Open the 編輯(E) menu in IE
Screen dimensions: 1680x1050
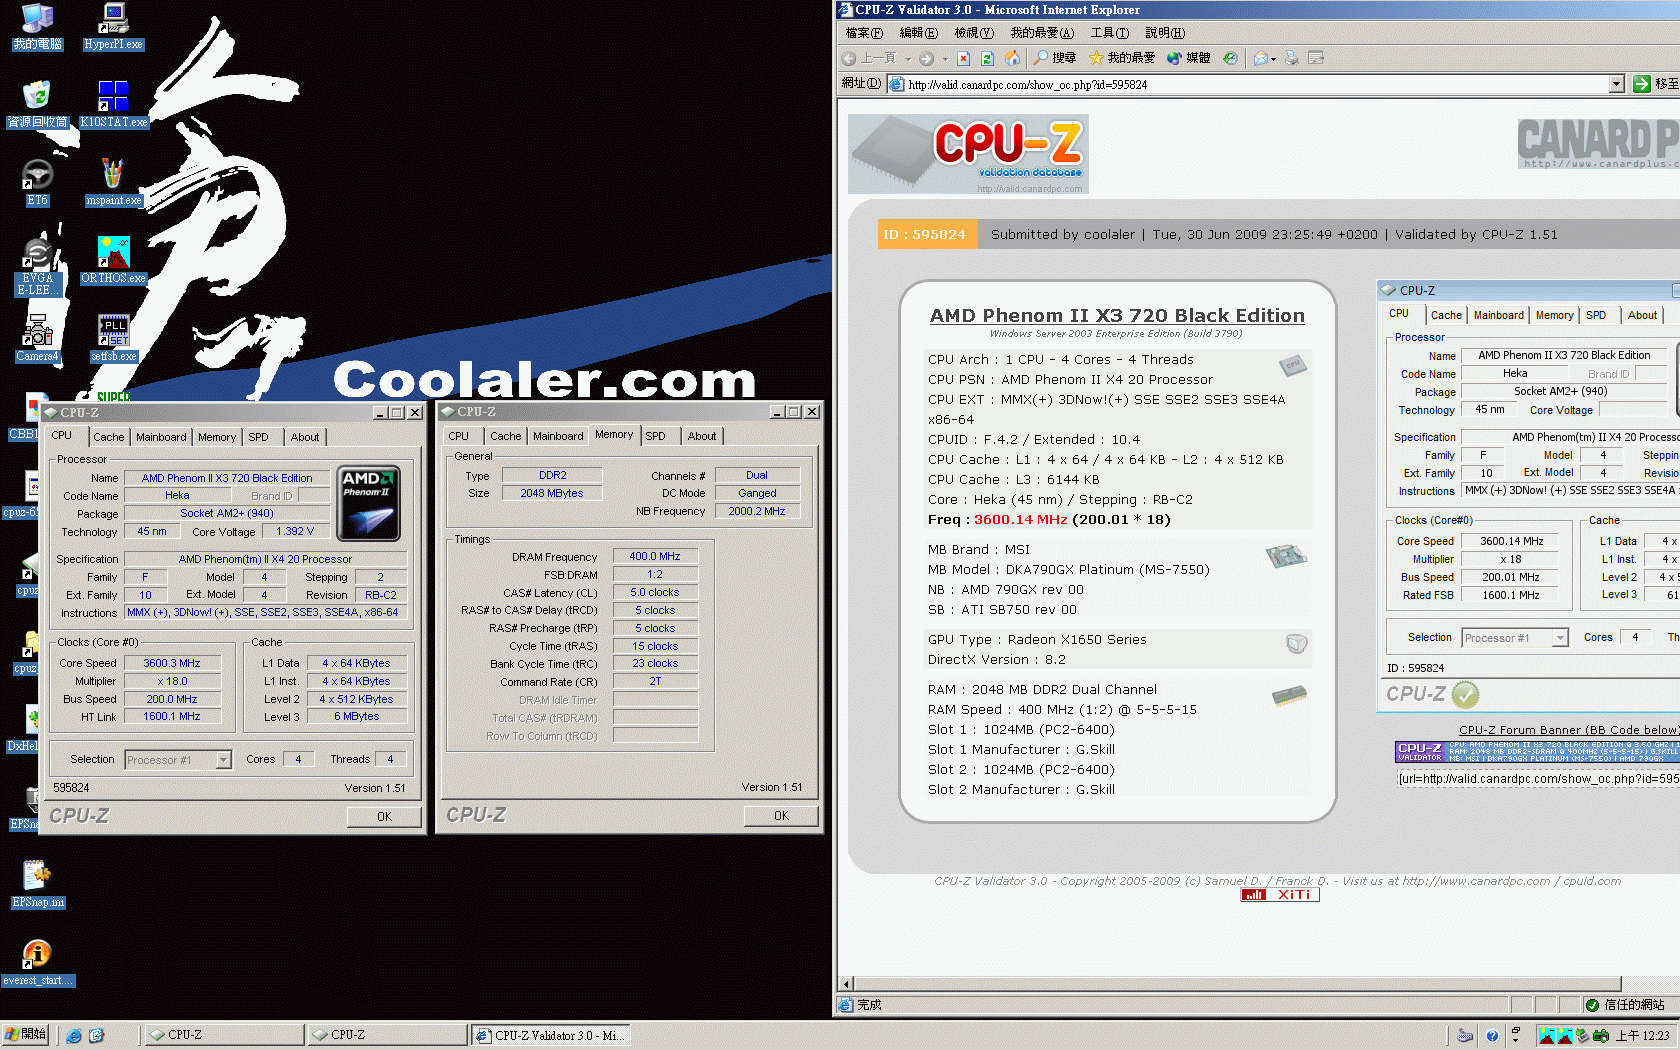[918, 33]
